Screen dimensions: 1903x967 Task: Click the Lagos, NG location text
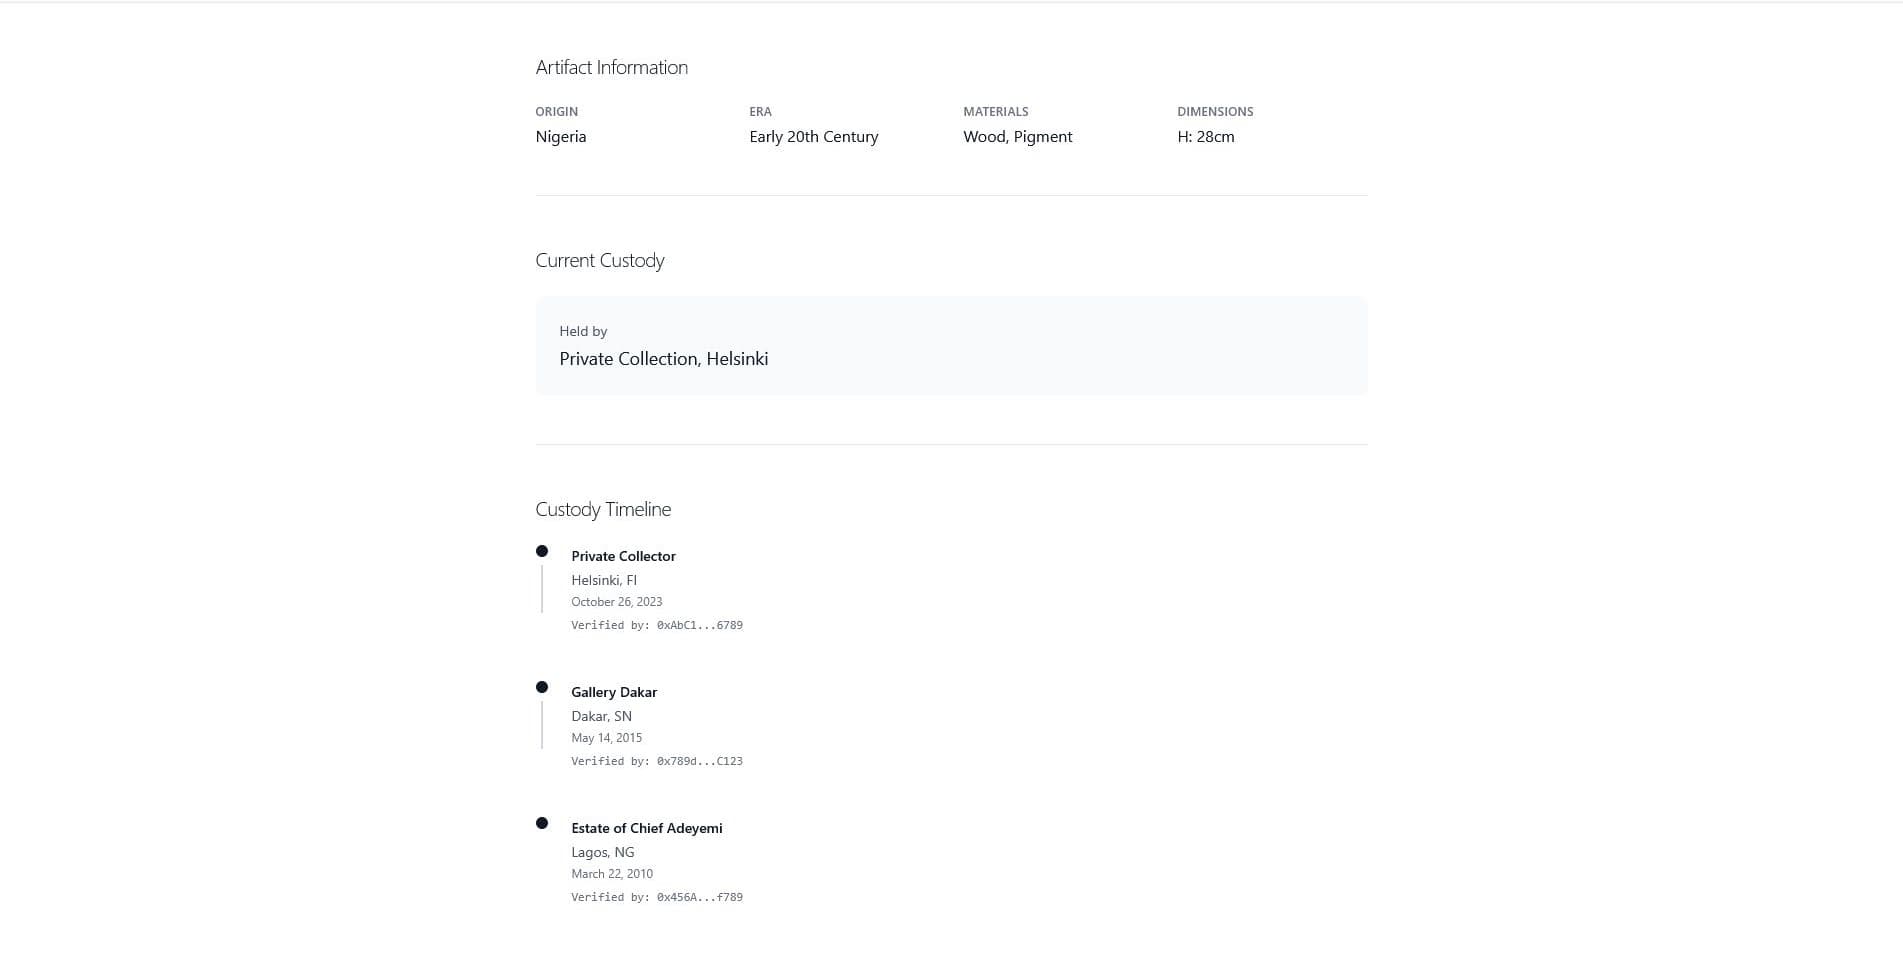(x=602, y=852)
